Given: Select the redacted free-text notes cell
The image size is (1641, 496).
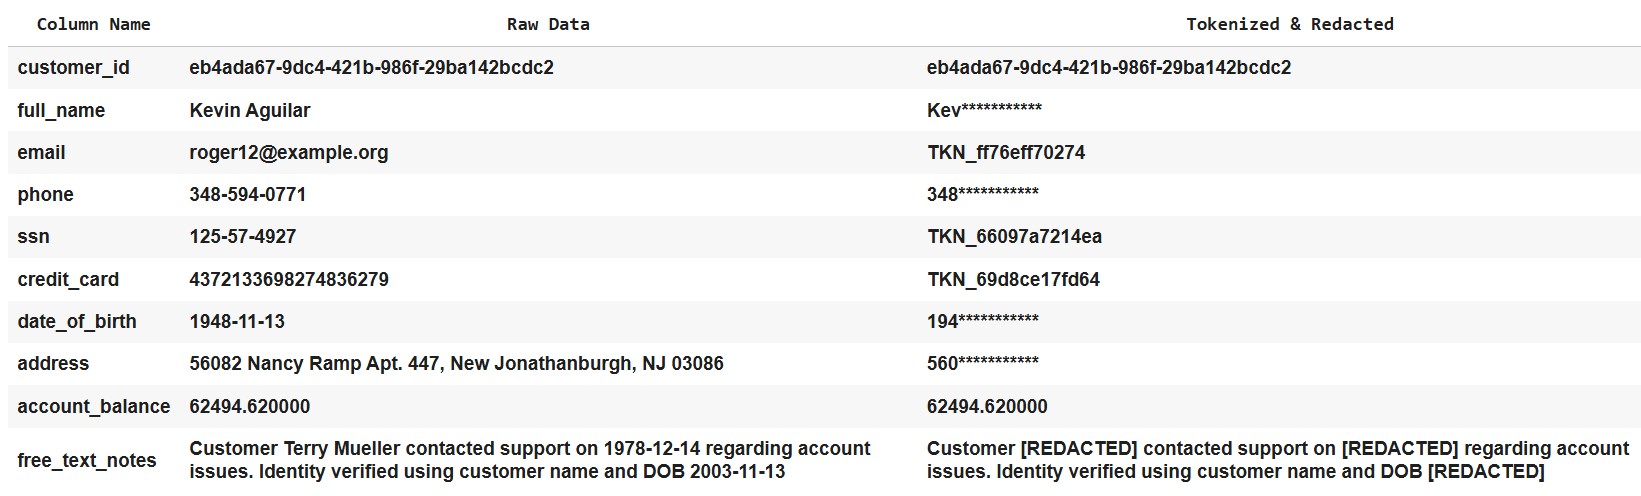Looking at the screenshot, I should point(1277,460).
